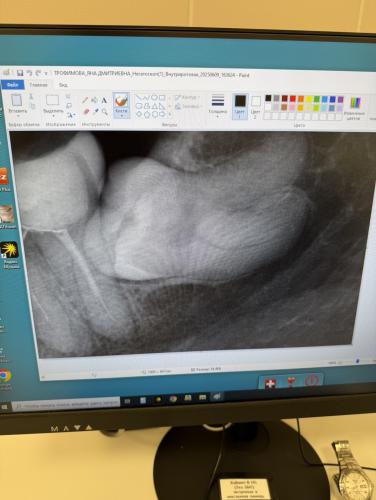The width and height of the screenshot is (376, 500).
Task: Pick the oval shape in the gallery
Action: coord(154,97)
